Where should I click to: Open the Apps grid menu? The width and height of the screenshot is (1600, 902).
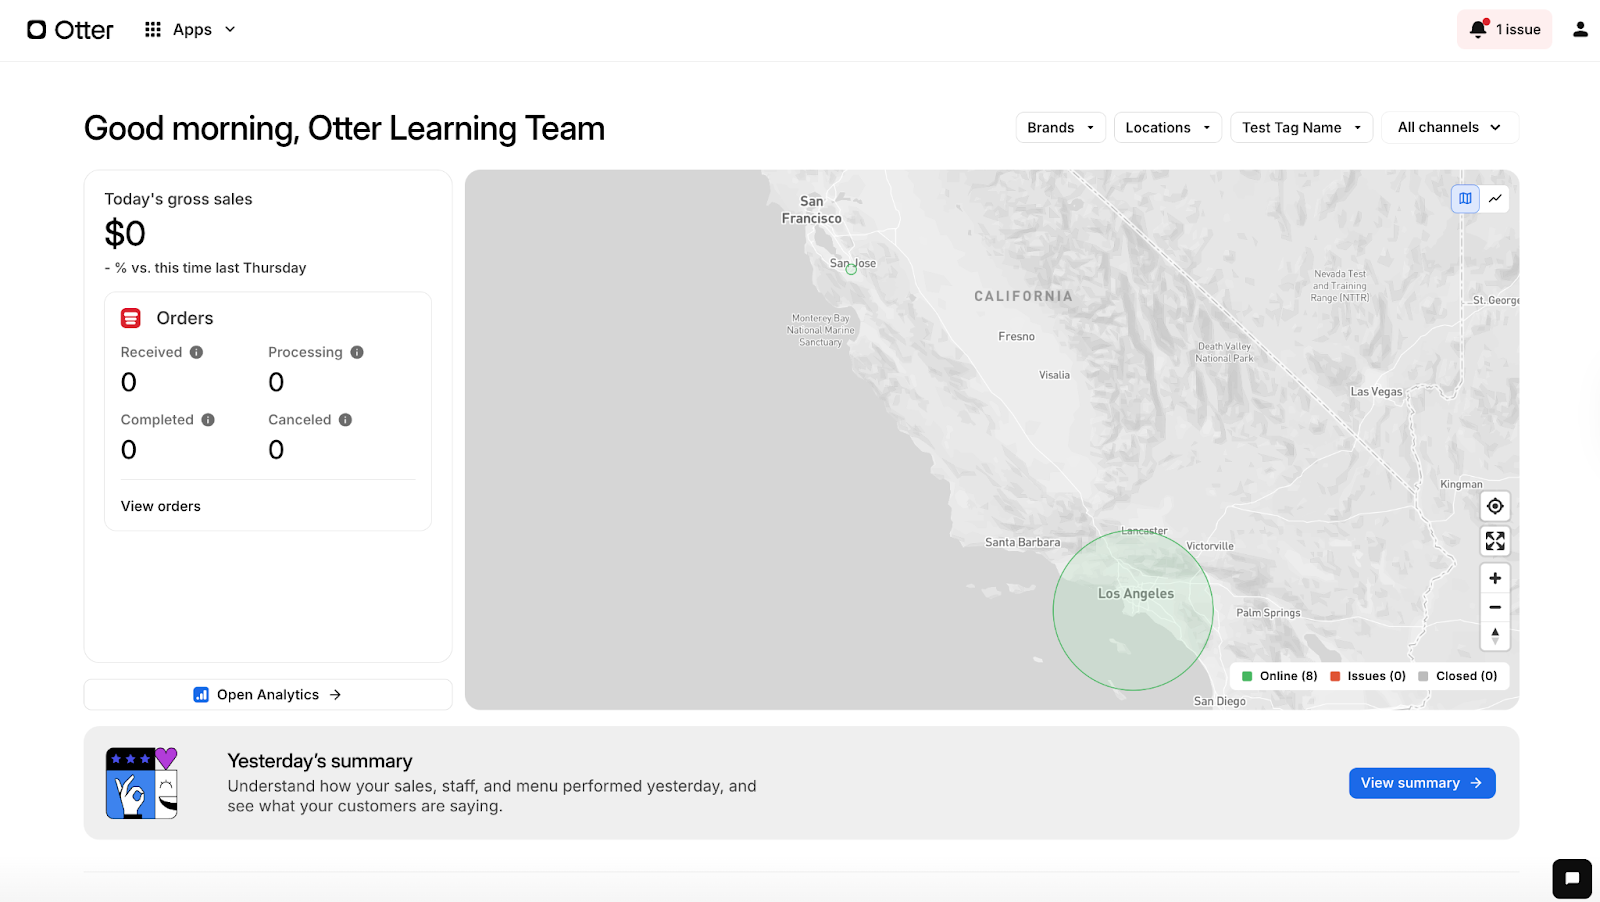(190, 30)
